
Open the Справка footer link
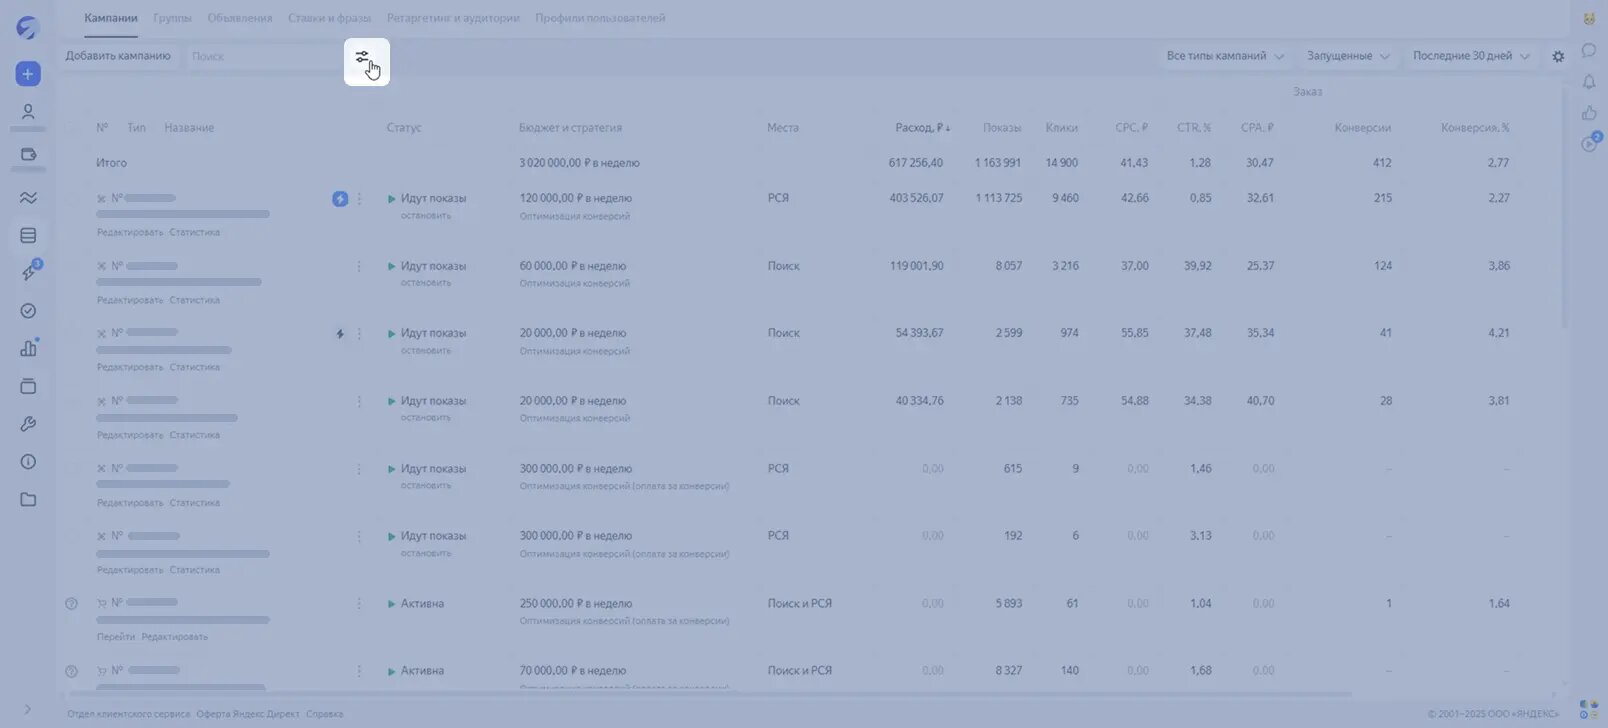[x=325, y=714]
